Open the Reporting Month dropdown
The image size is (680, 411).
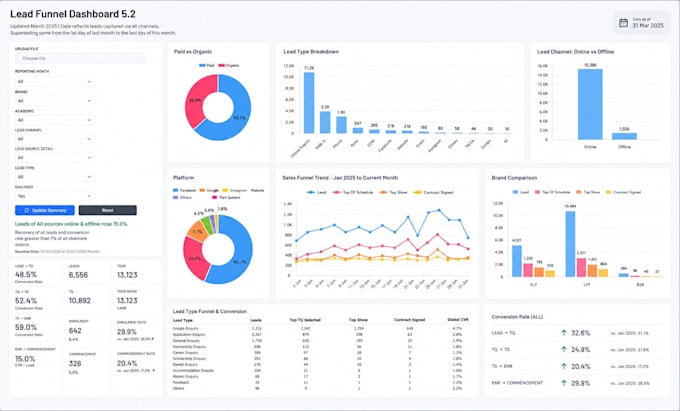click(x=54, y=82)
